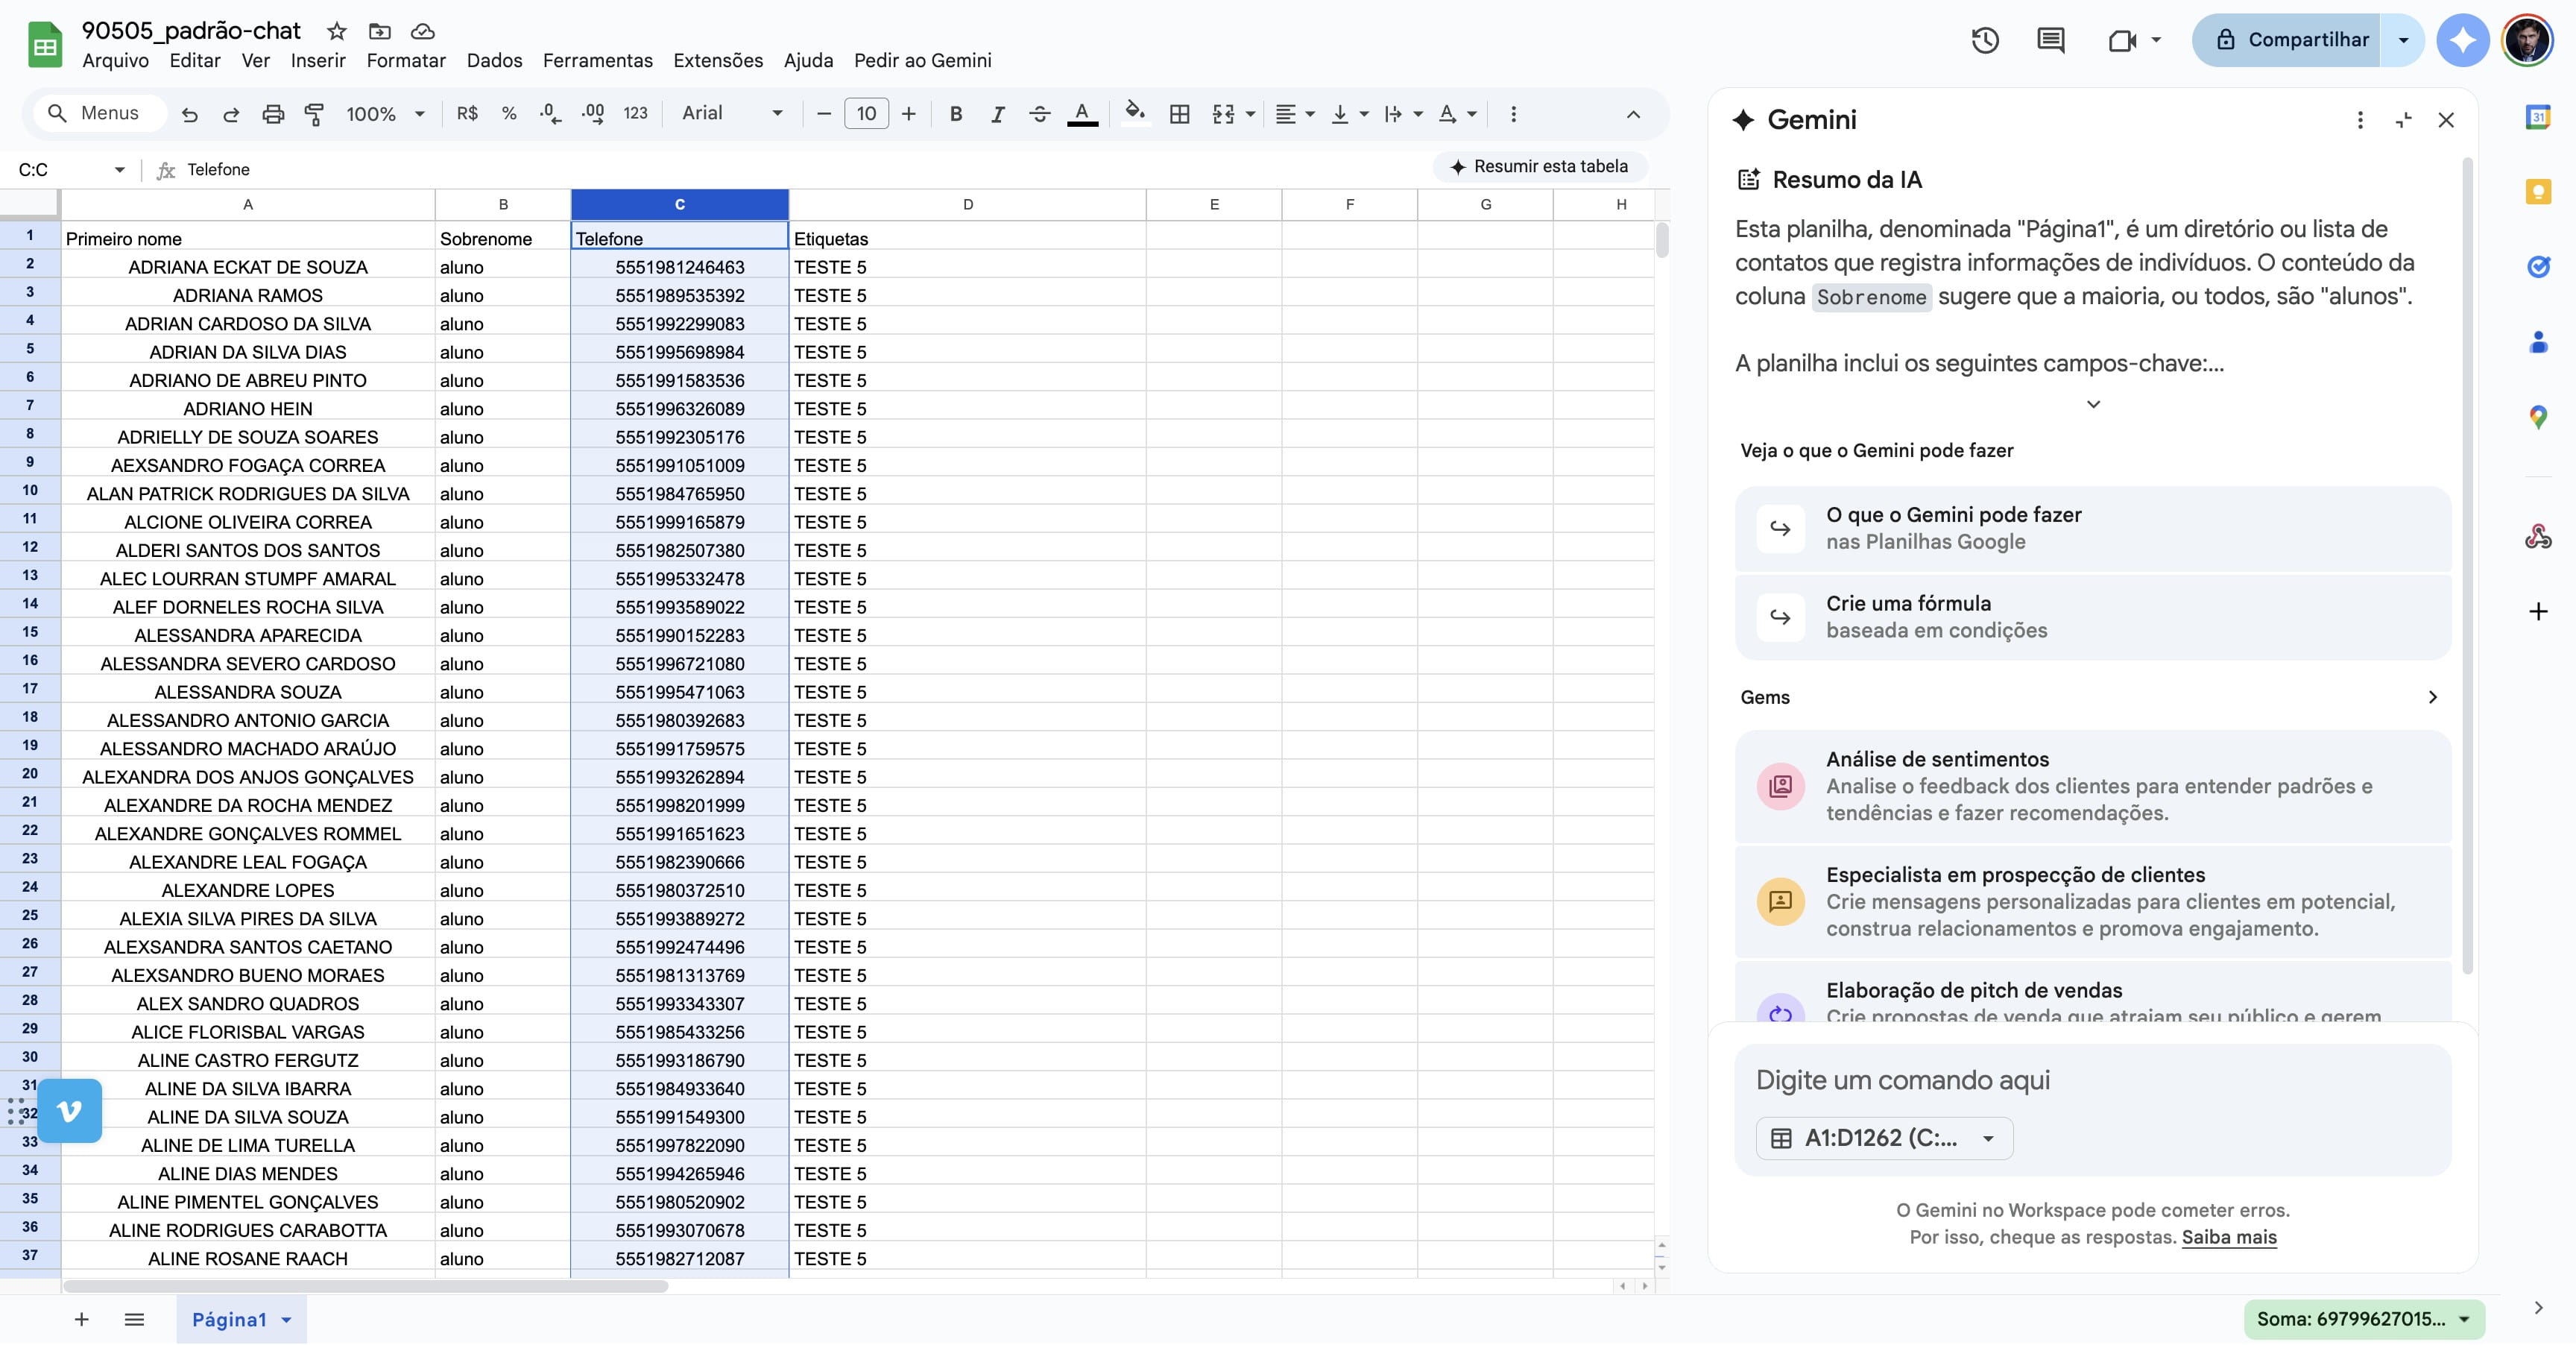Open vertical align dropdown

[x=1349, y=114]
